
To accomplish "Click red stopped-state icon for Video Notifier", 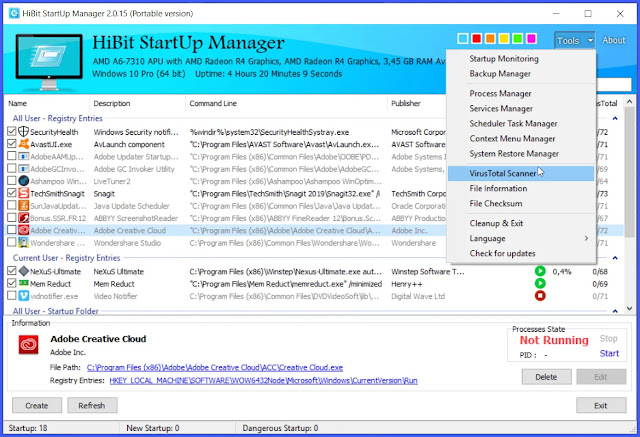I will [540, 295].
